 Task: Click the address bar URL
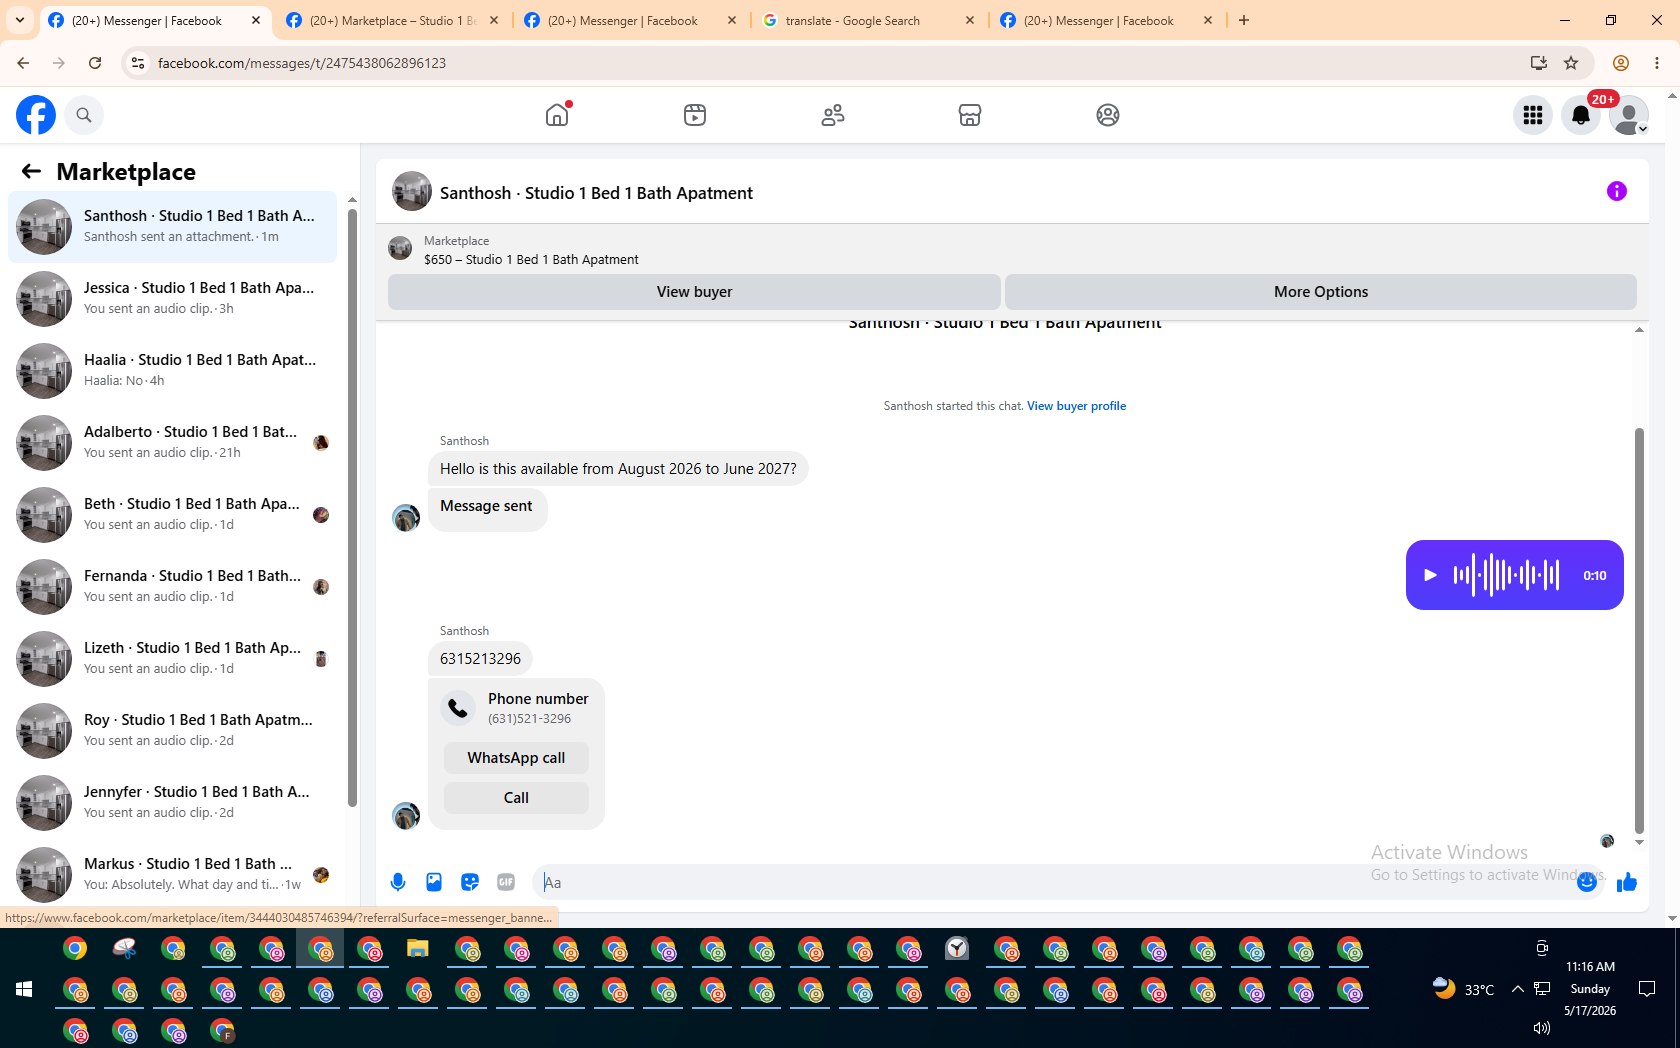pos(302,63)
